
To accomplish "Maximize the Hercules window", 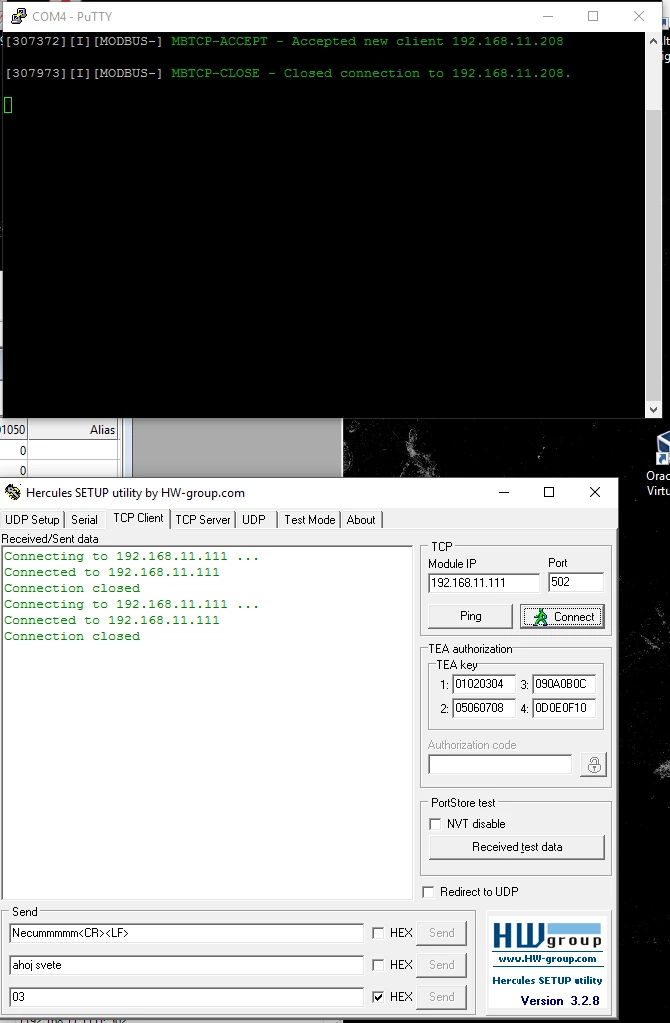I will (549, 492).
